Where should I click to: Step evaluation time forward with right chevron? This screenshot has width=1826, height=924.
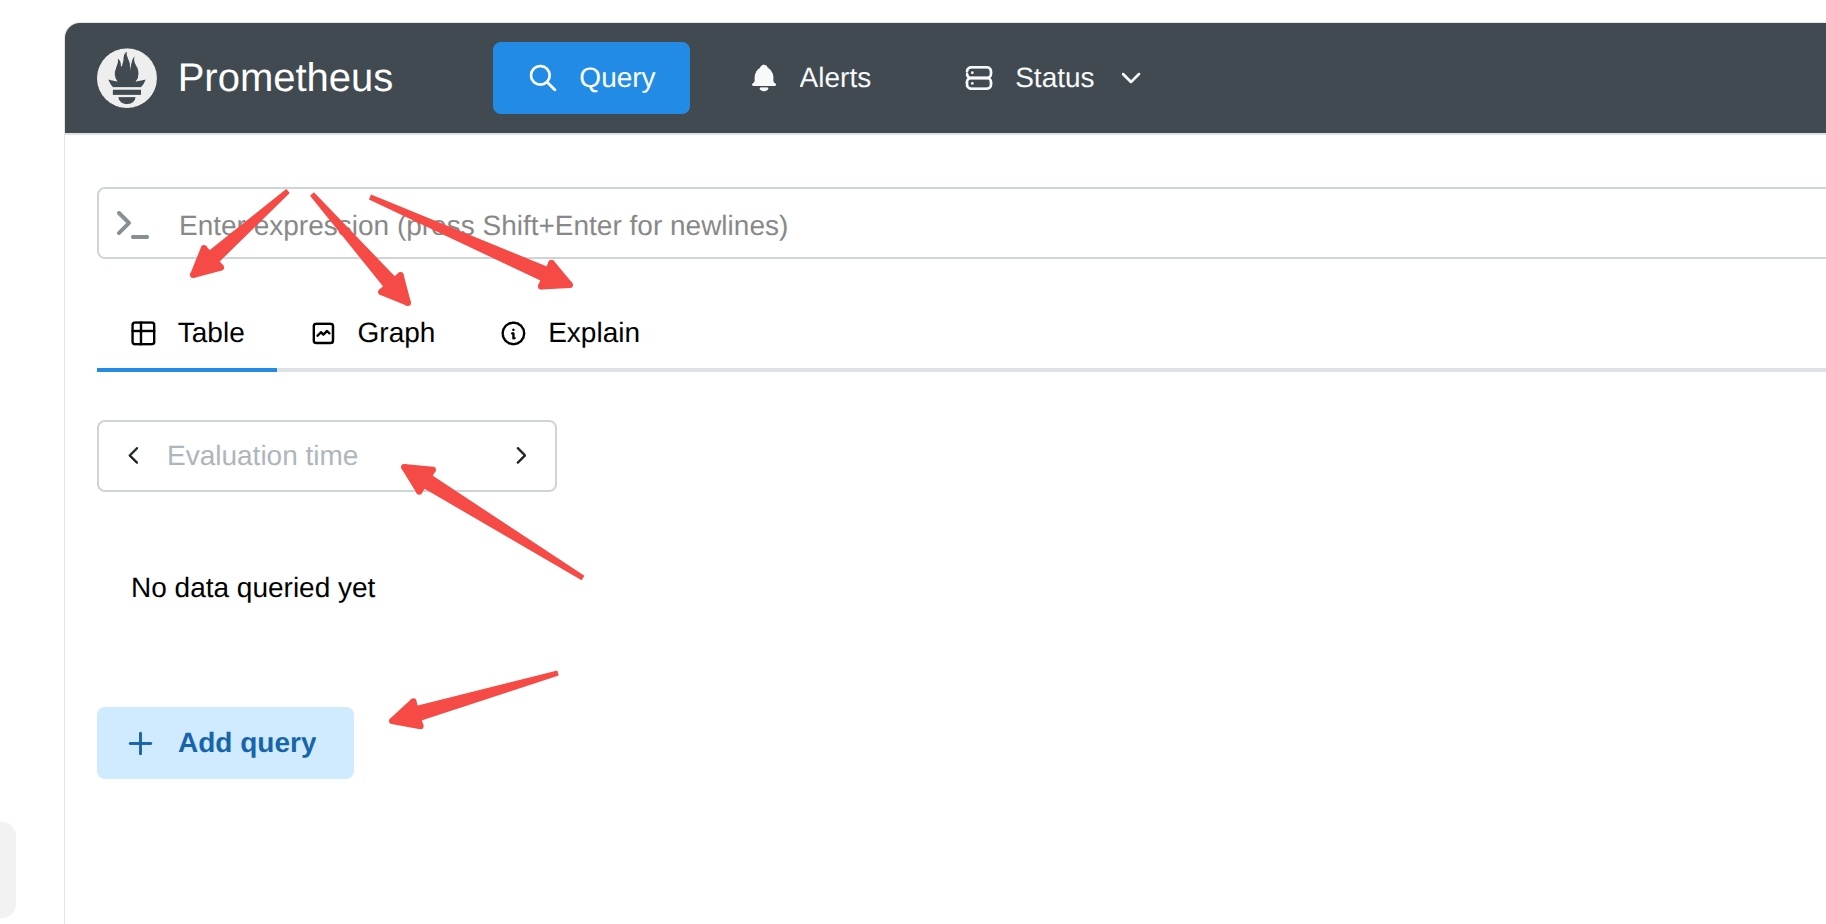521,456
